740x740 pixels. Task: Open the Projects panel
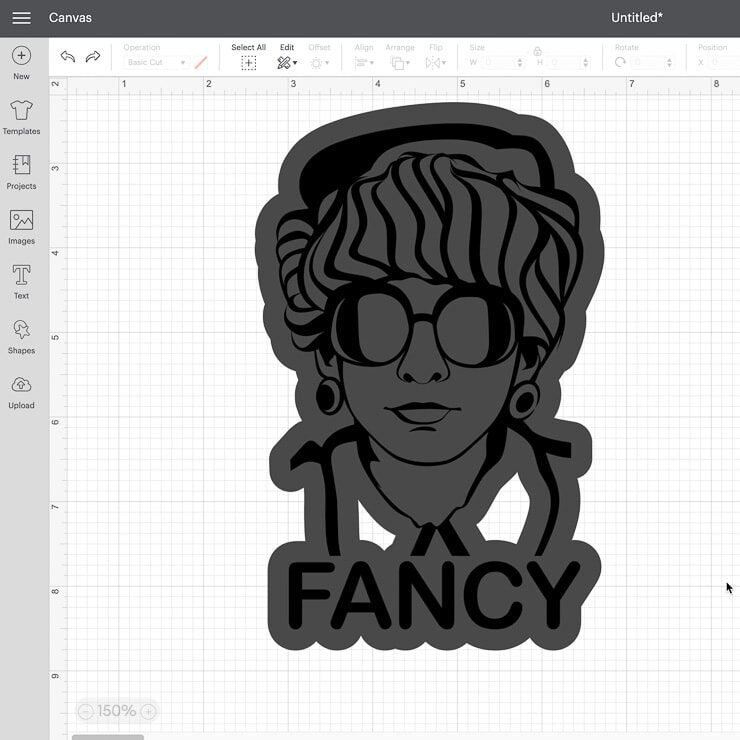(21, 172)
